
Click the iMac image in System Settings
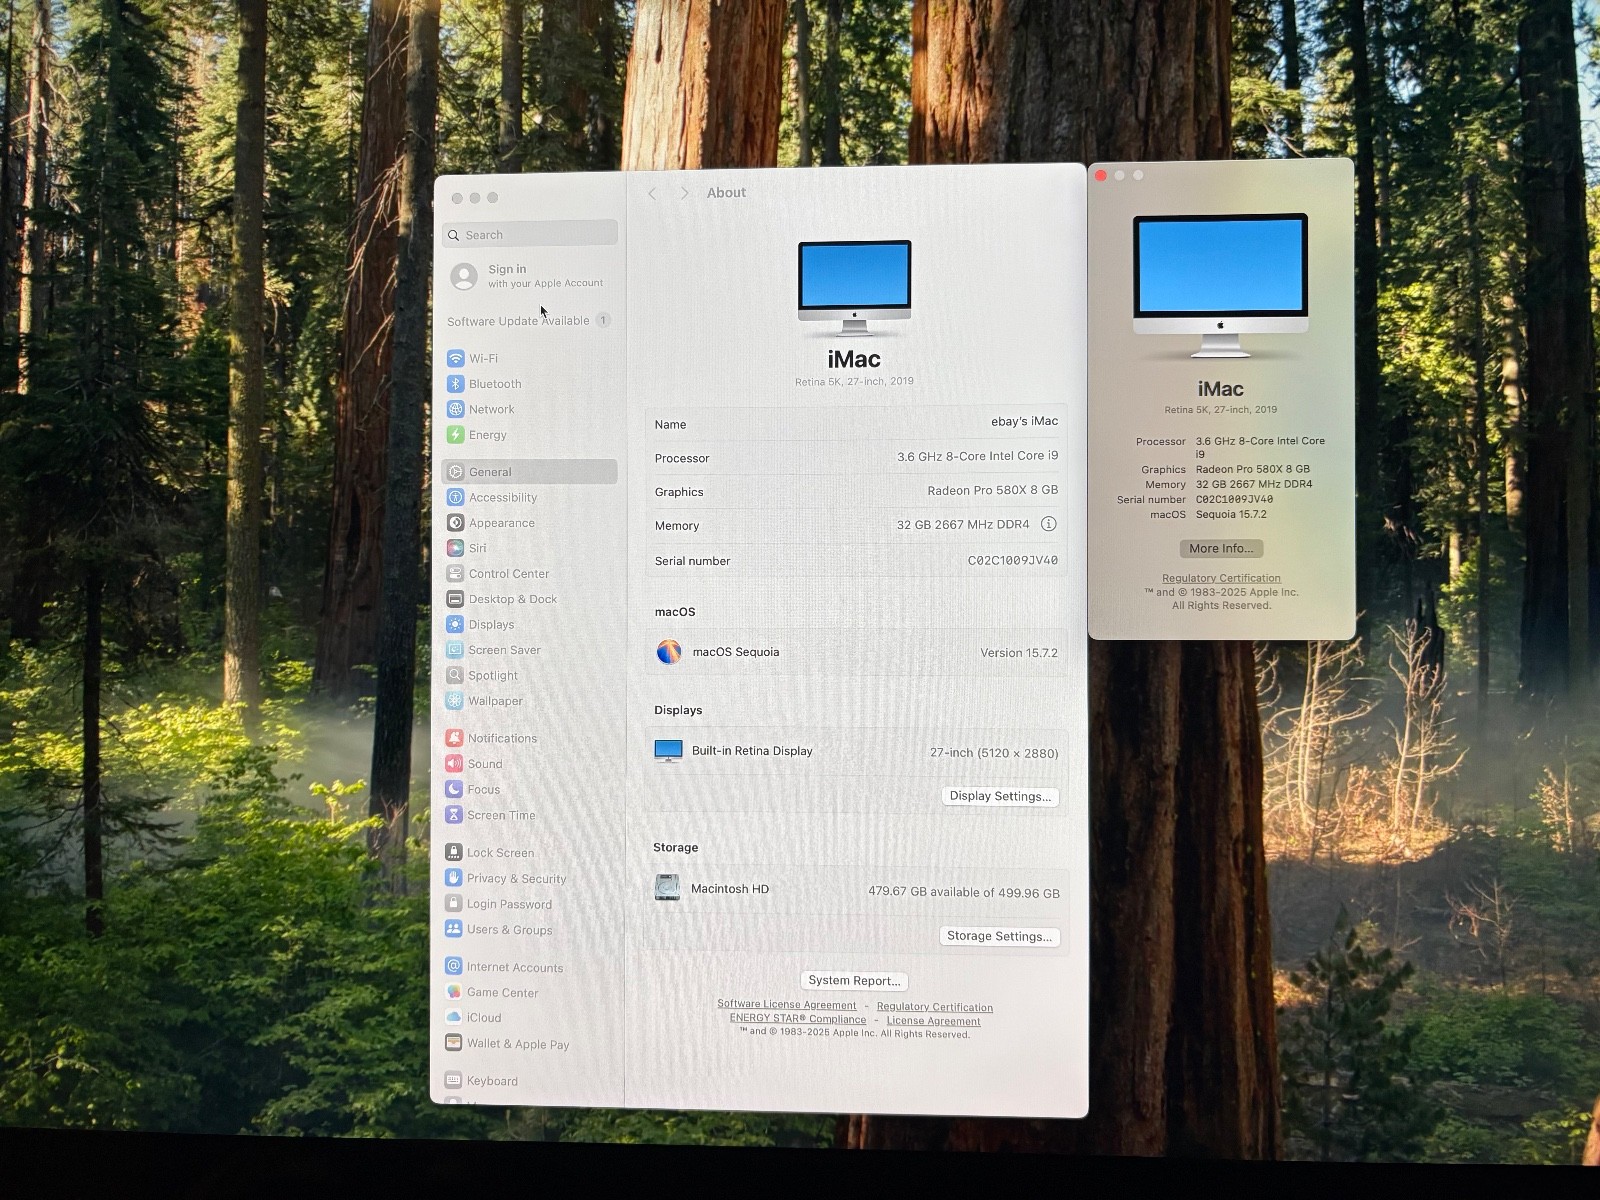point(854,288)
